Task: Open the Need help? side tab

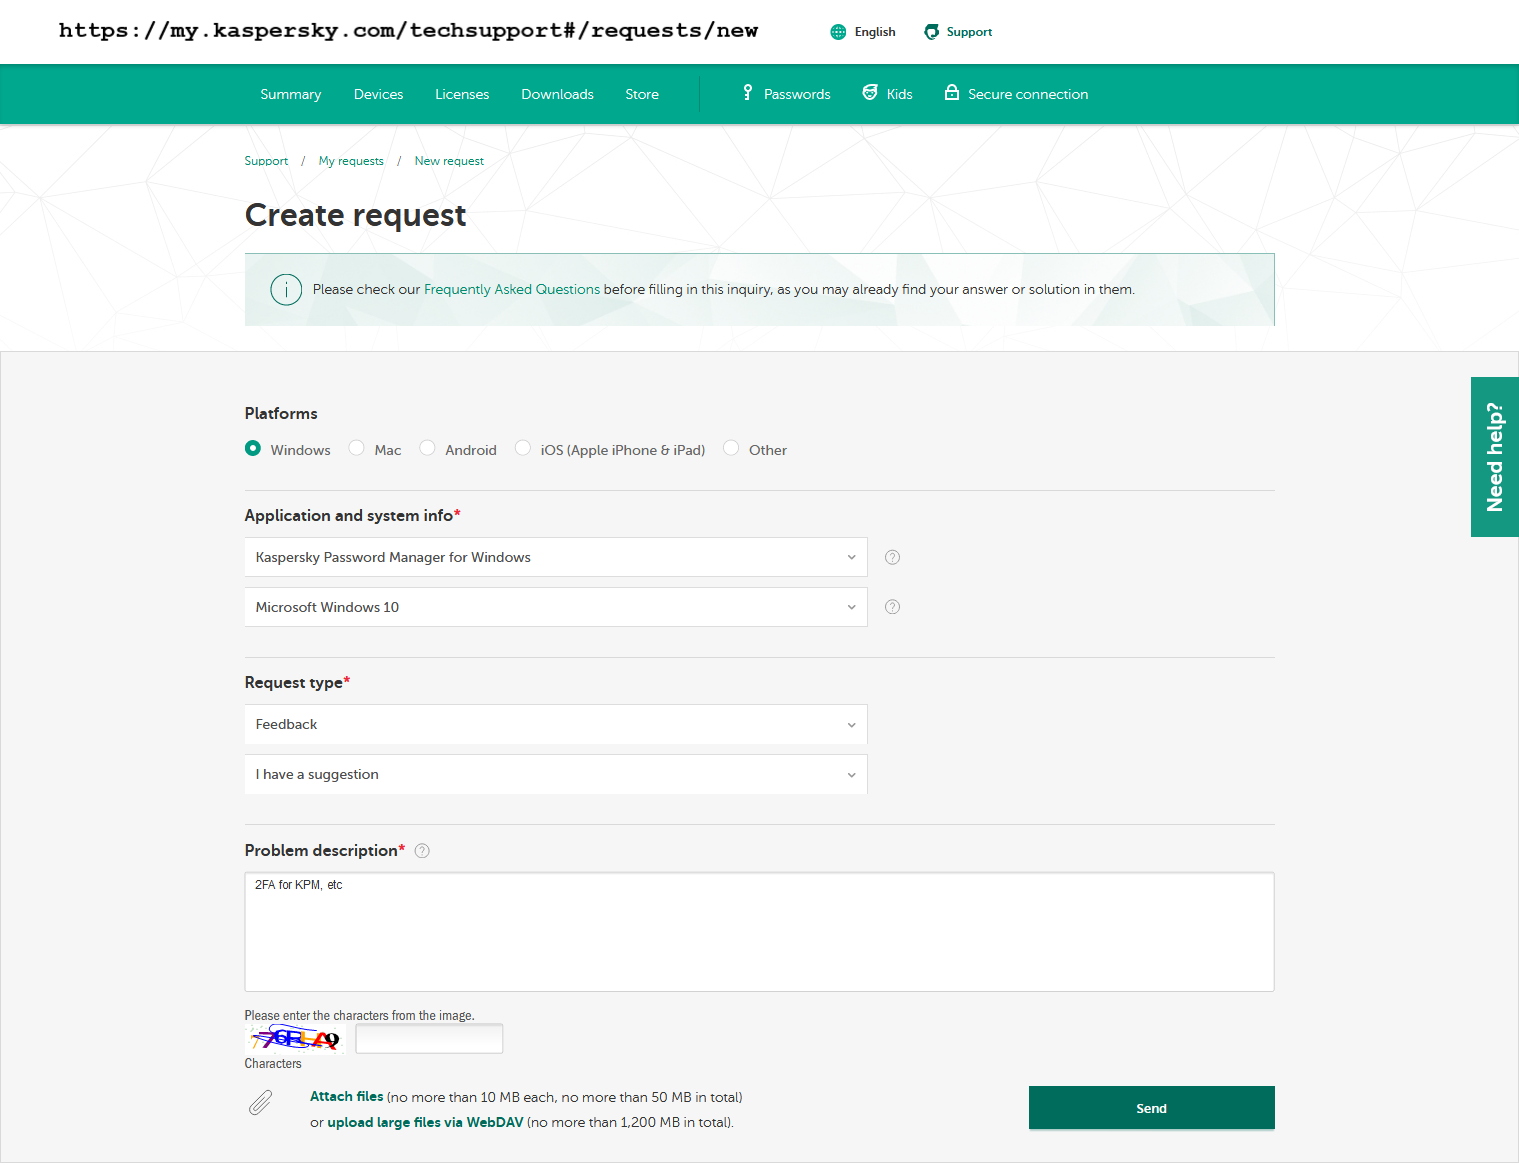Action: pos(1495,457)
